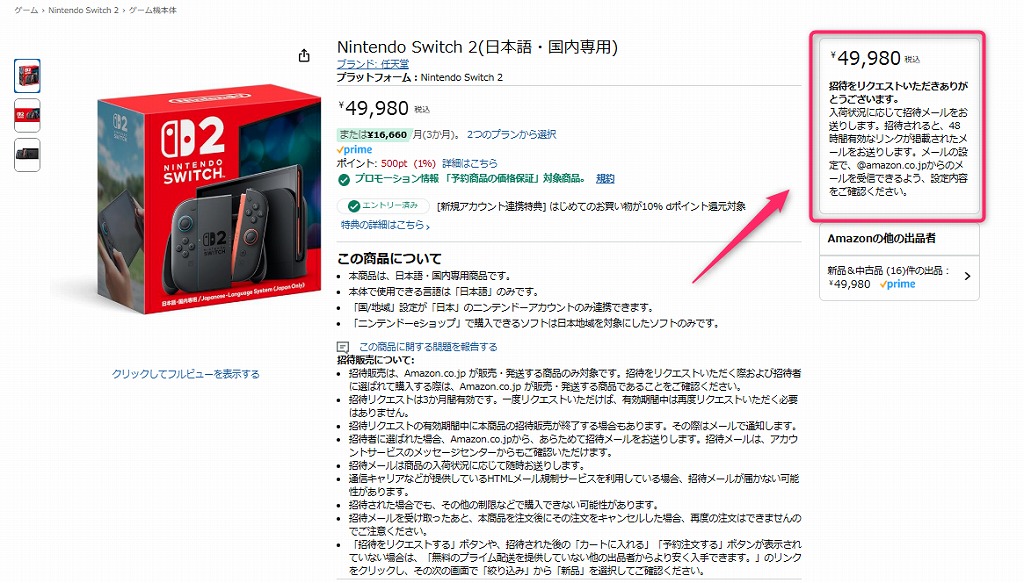Viewport: 1024px width, 583px height.
Task: Click the share icon above product image
Action: point(304,55)
